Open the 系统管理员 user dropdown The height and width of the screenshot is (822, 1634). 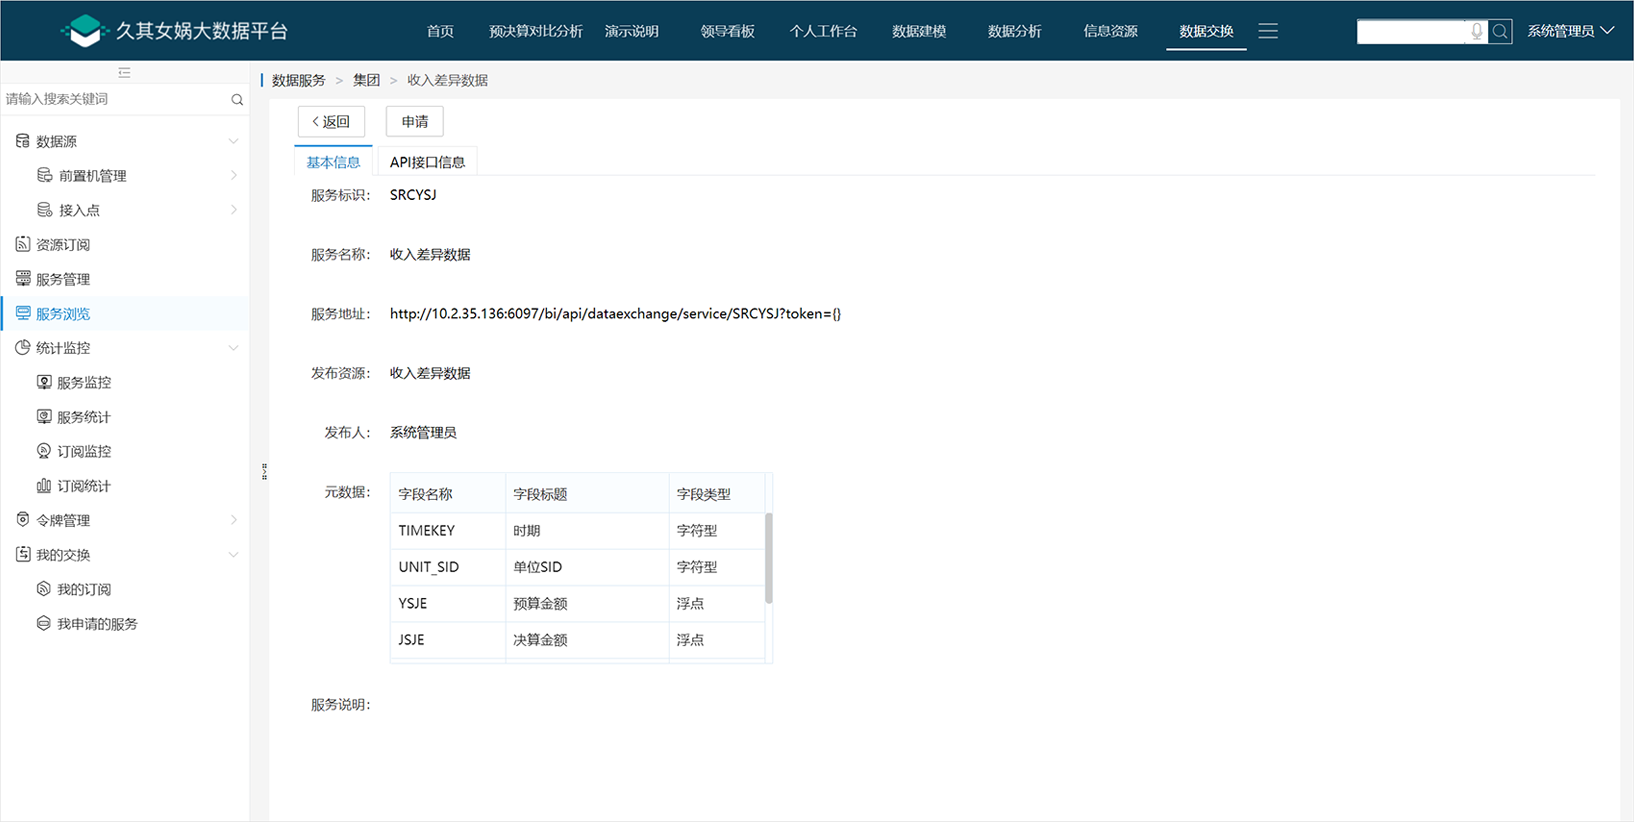[x=1569, y=31]
